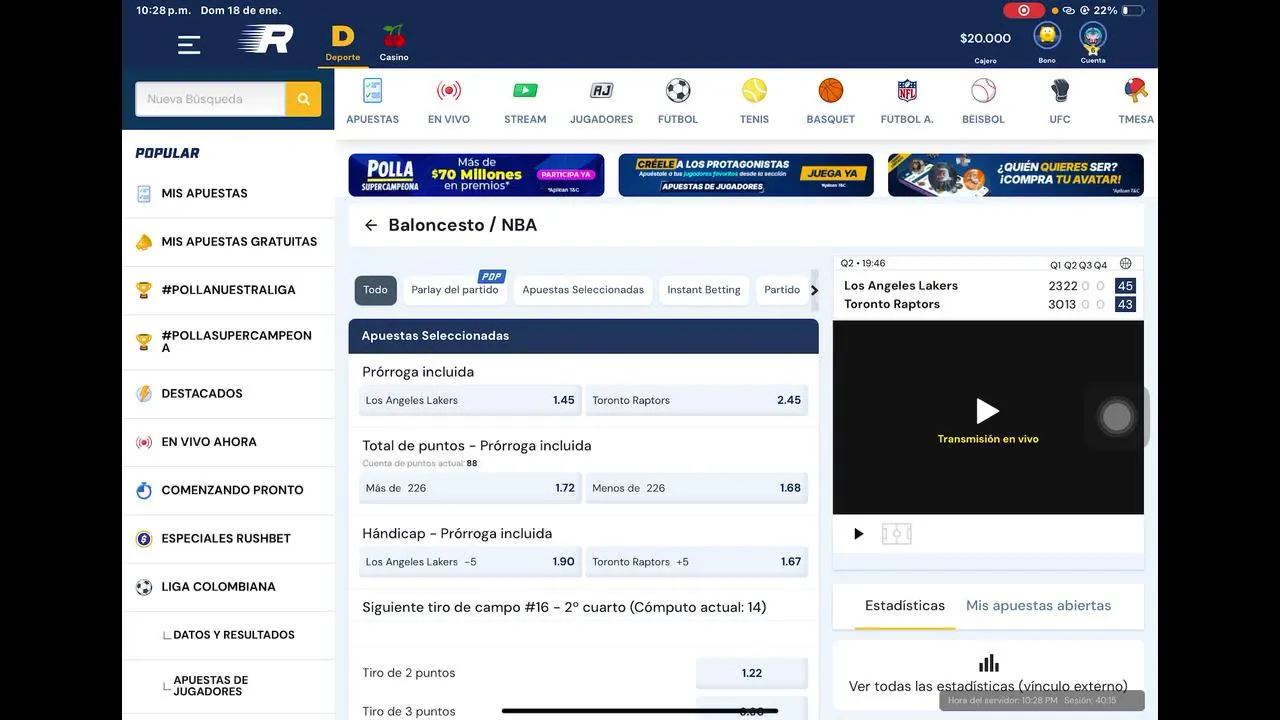Bet Los Angeles Lakers at 1.45
This screenshot has height=720, width=1280.
(x=470, y=400)
